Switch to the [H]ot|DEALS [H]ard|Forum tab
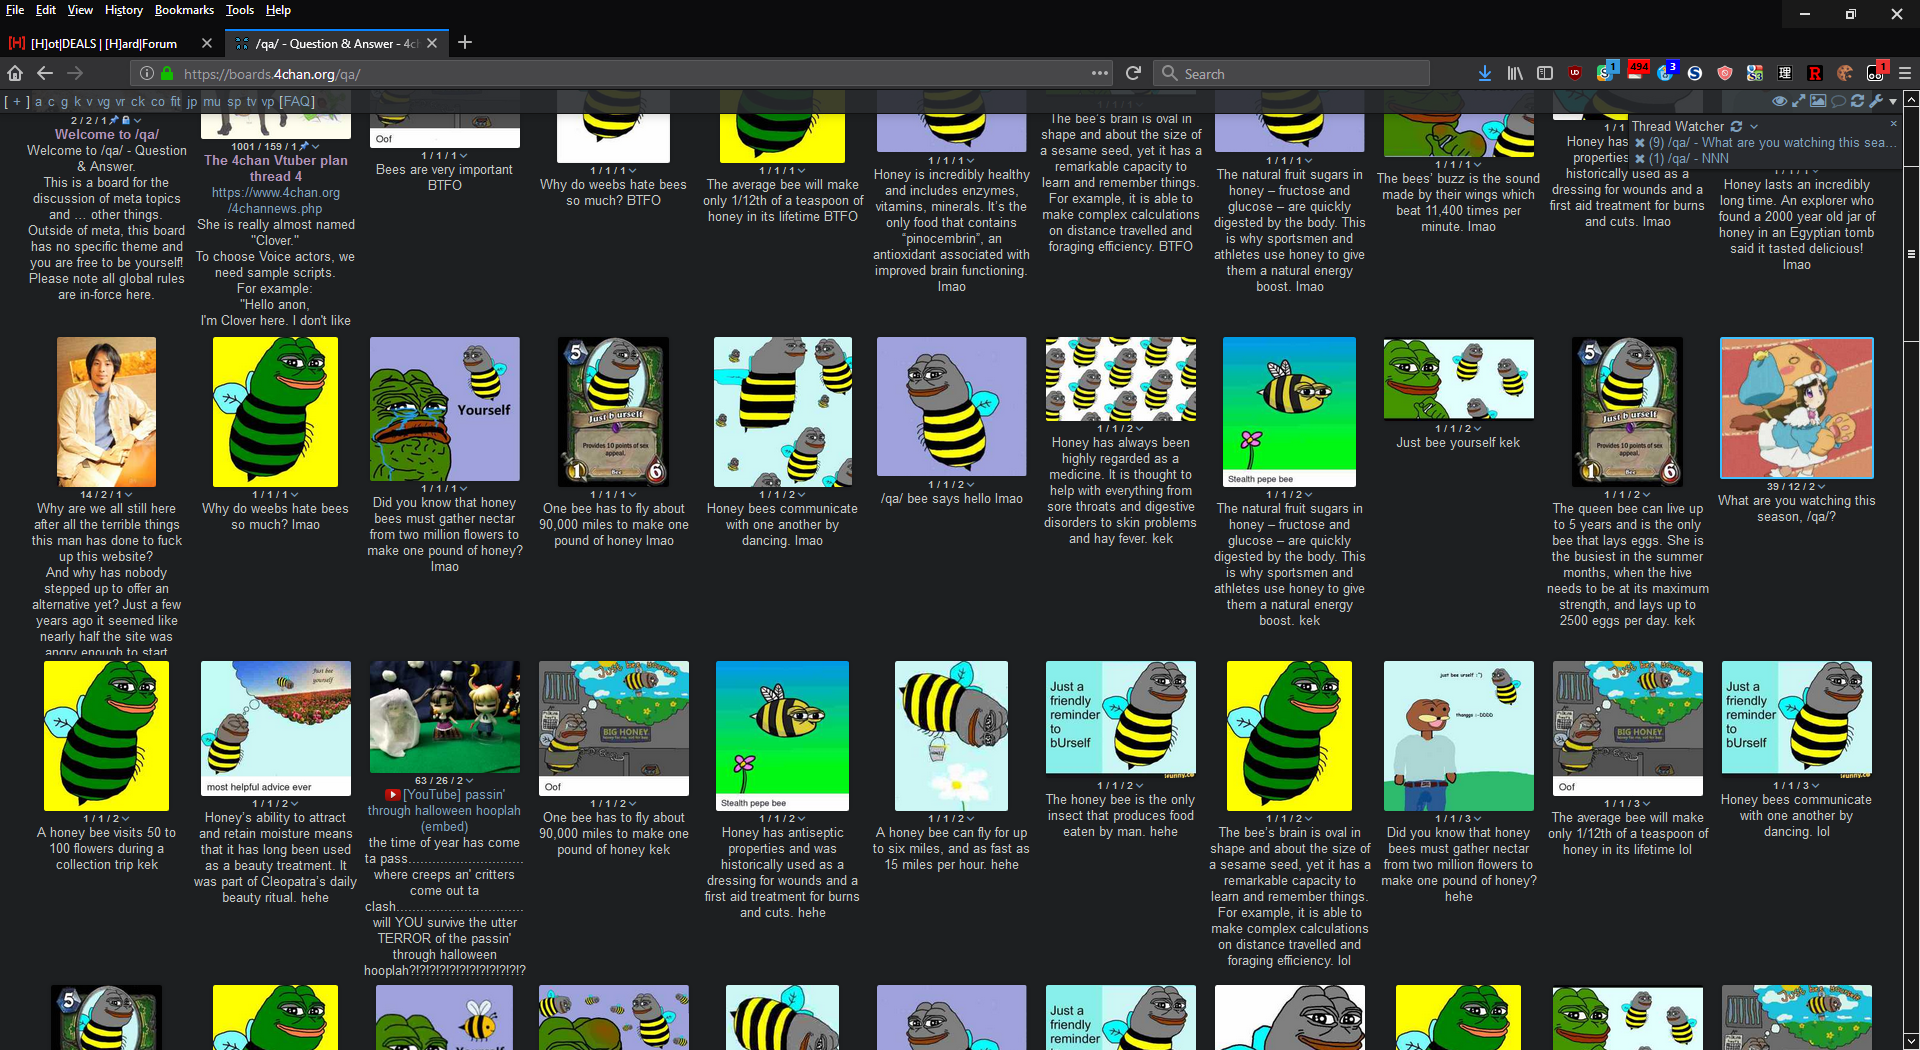Image resolution: width=1920 pixels, height=1050 pixels. 104,43
